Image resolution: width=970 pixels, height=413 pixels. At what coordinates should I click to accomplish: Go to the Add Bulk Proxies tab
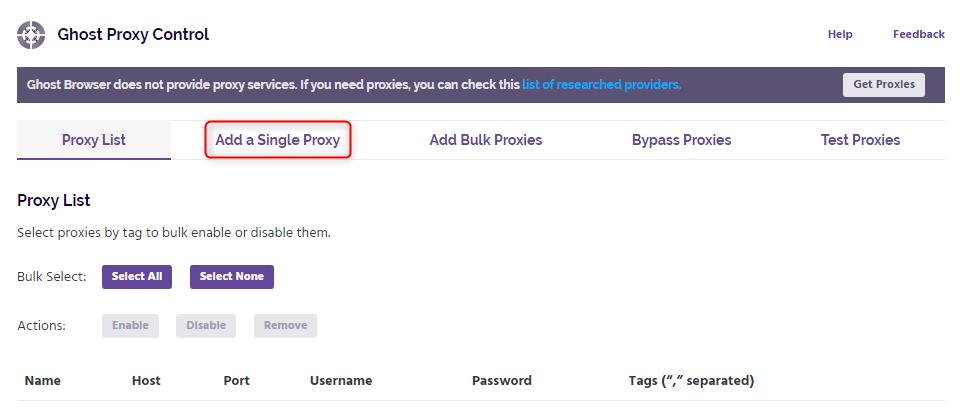point(486,140)
